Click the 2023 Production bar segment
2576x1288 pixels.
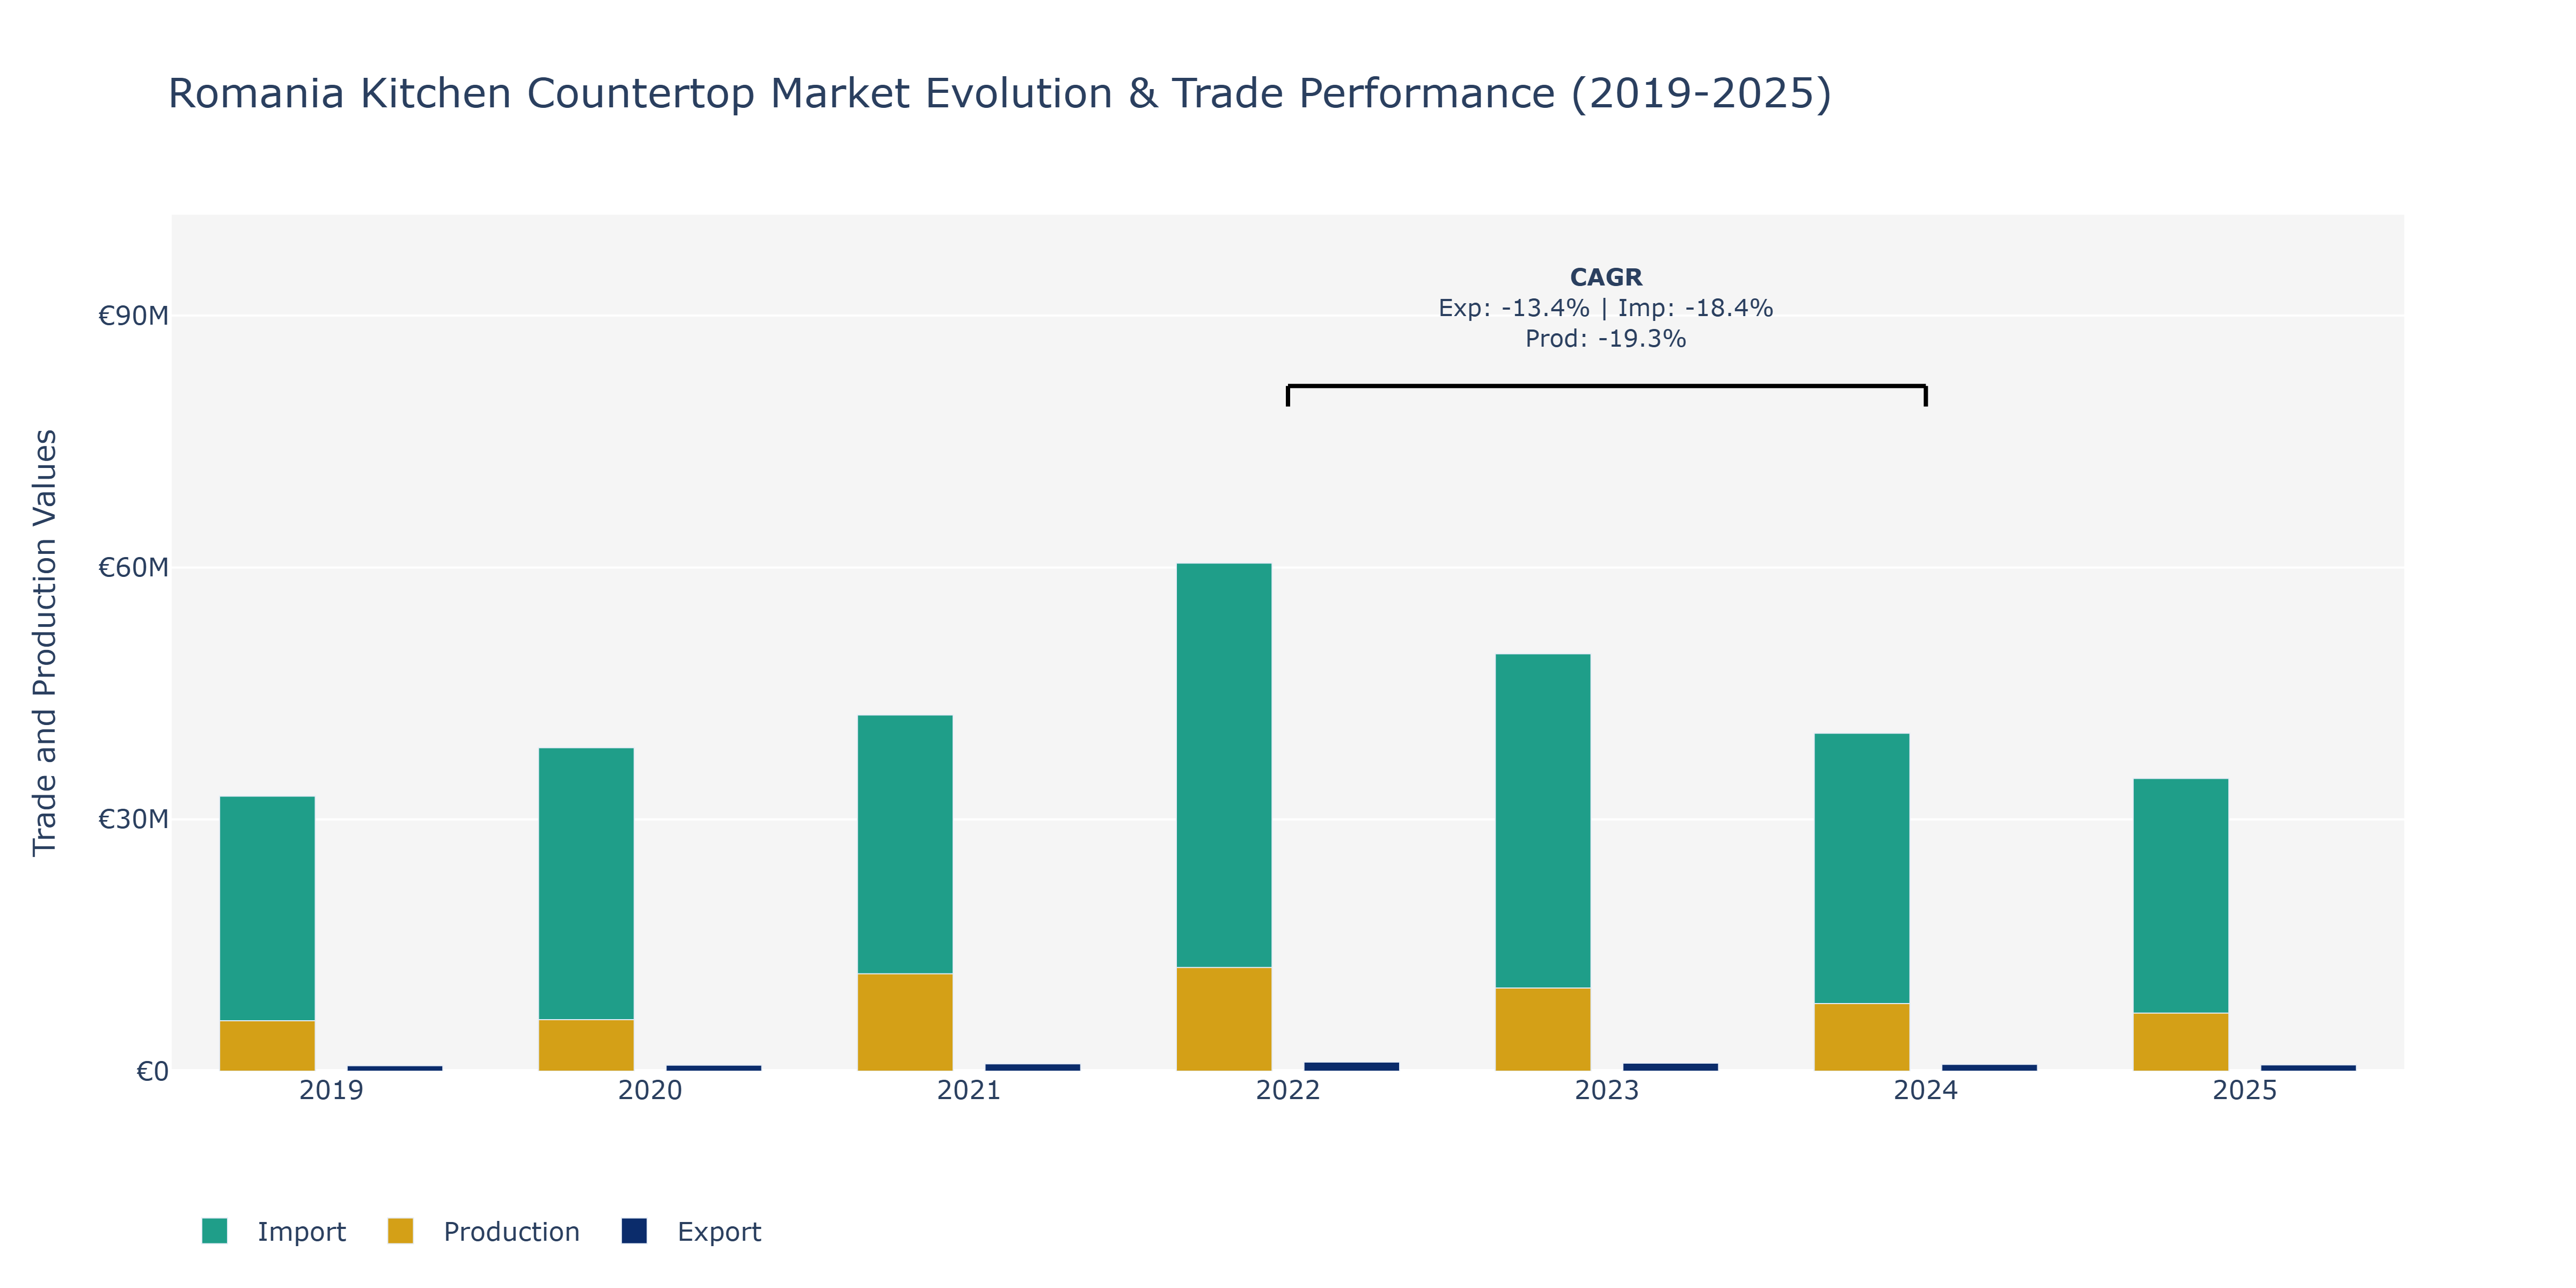click(x=1543, y=1029)
